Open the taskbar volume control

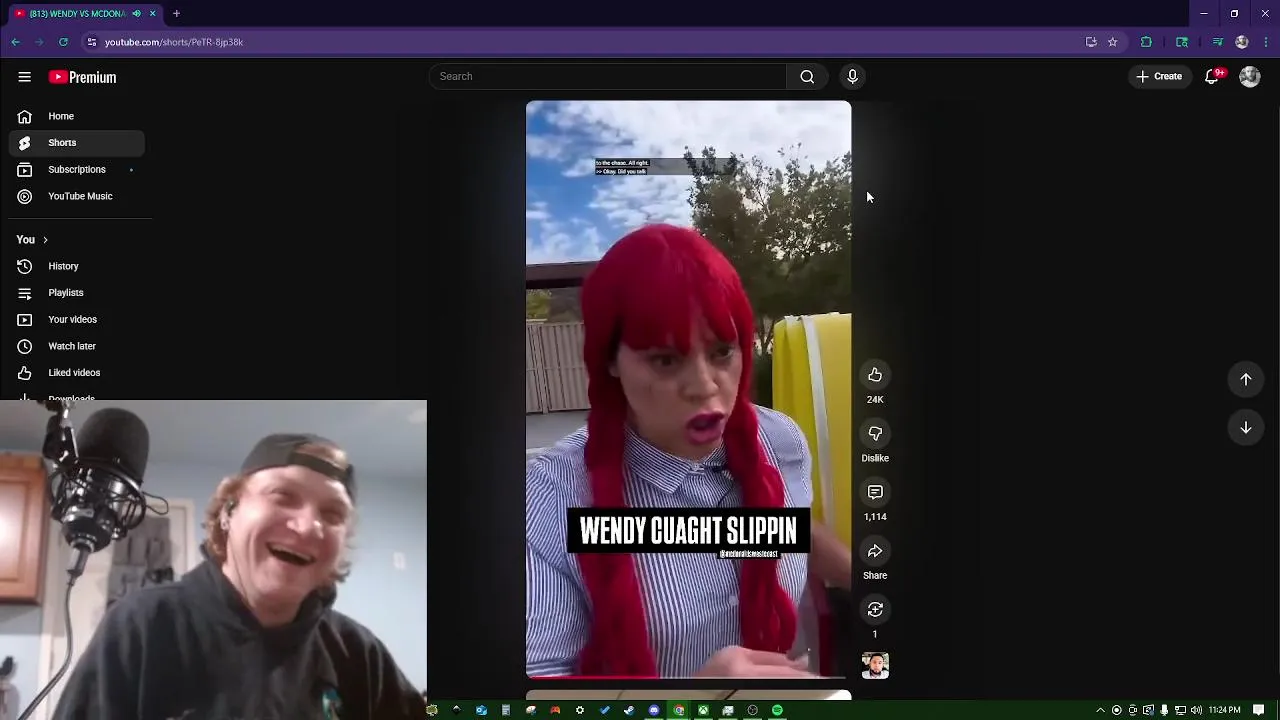click(x=1197, y=710)
